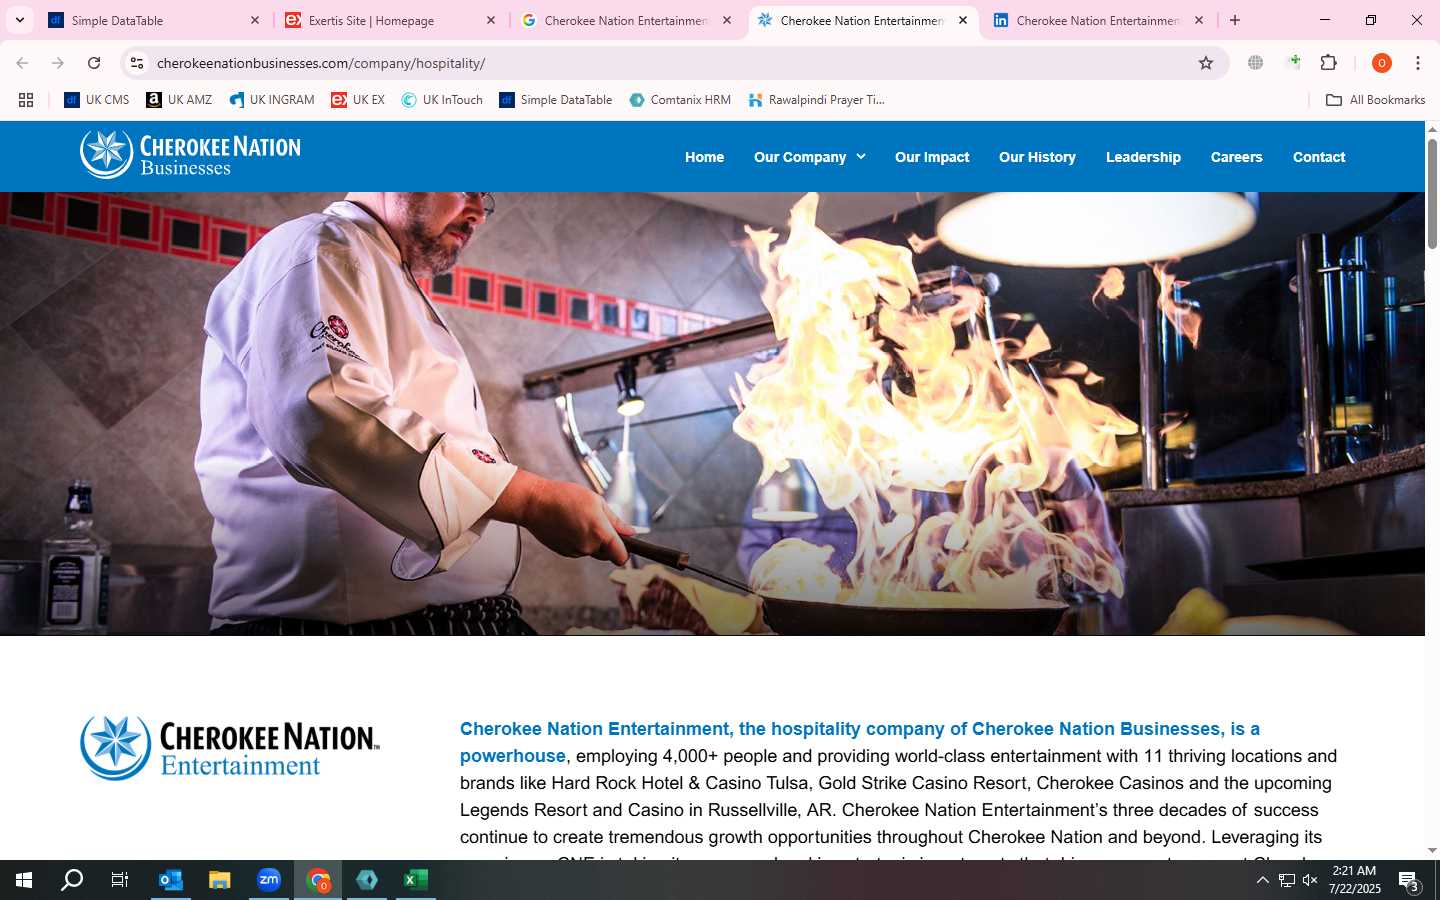Switch to Chrome on the taskbar
Screen dimensions: 1440x900
[x=318, y=880]
